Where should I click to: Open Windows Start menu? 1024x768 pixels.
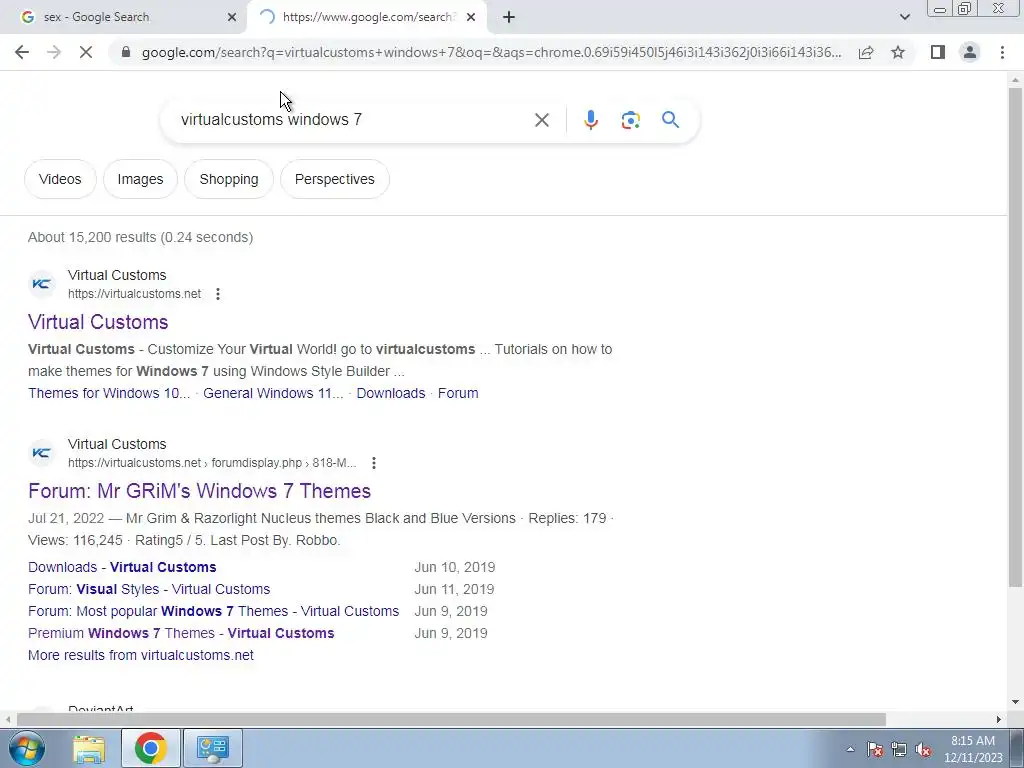click(25, 748)
